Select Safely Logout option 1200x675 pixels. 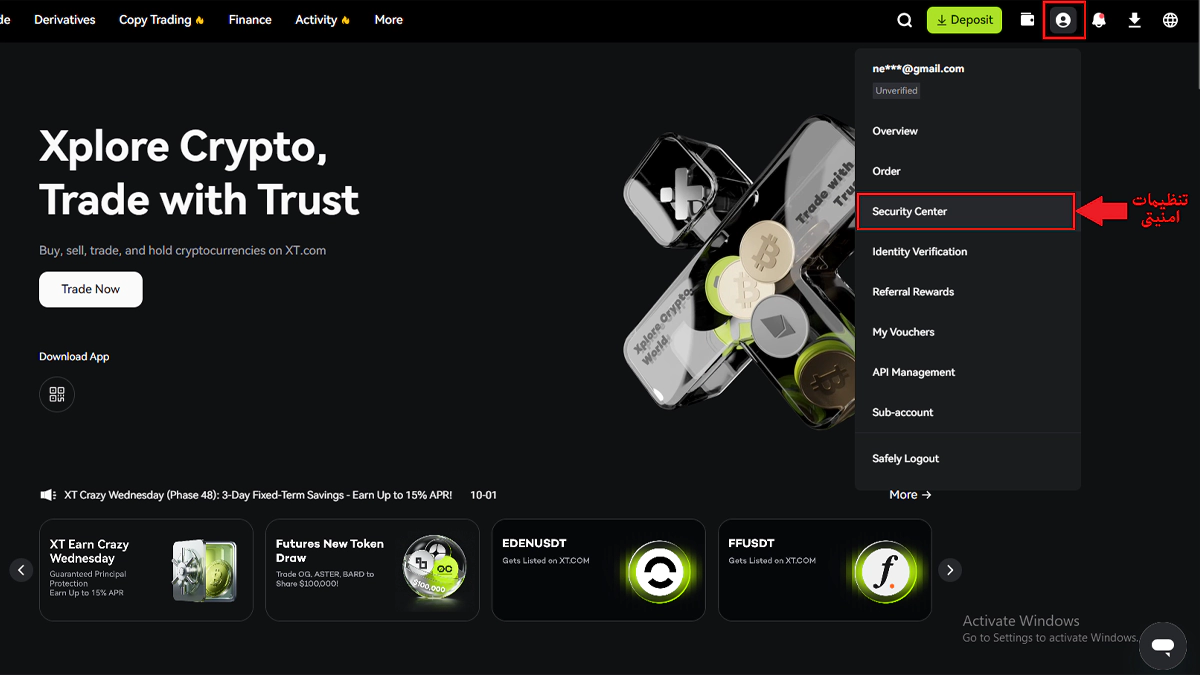click(905, 459)
